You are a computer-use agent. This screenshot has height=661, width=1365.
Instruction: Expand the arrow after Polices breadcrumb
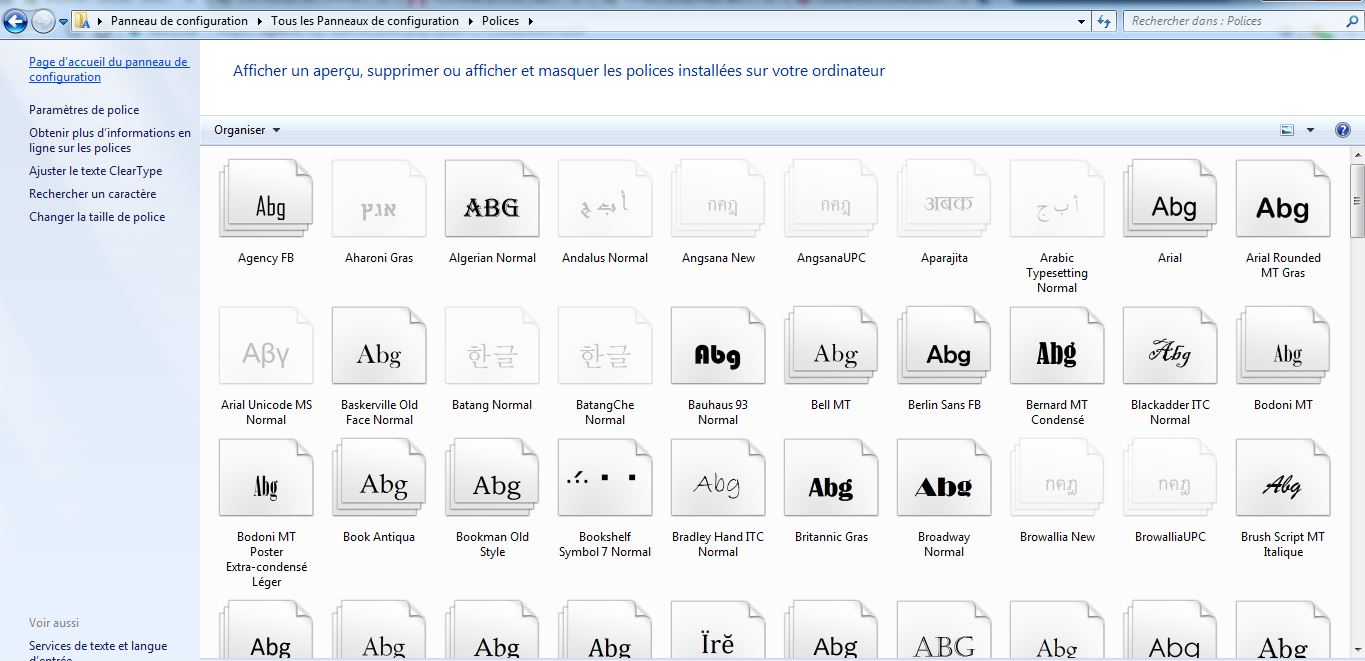530,21
